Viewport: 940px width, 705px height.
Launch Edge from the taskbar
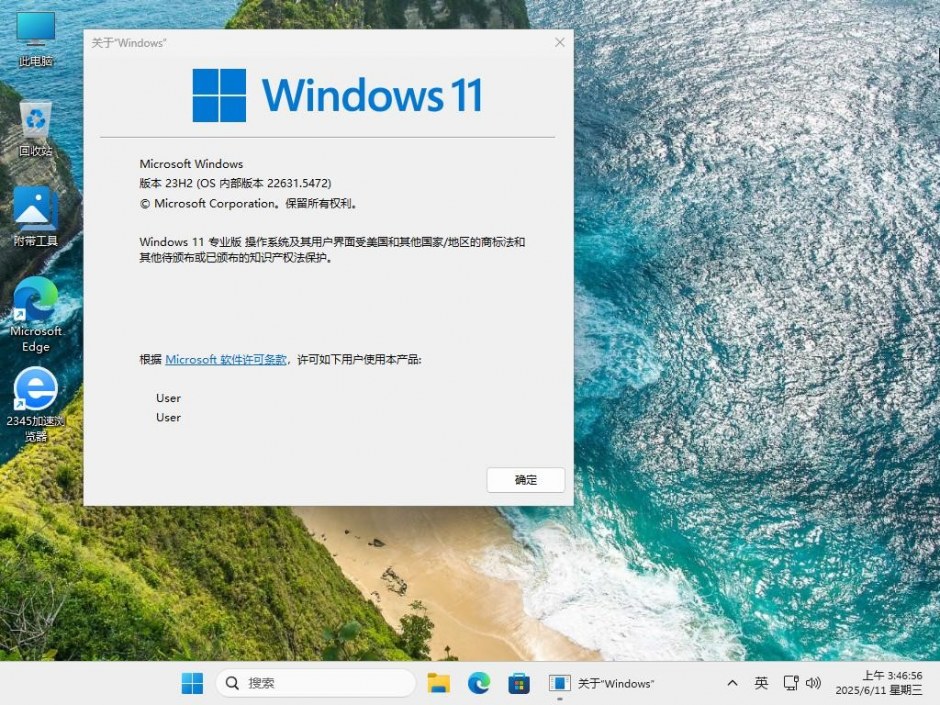click(x=478, y=683)
